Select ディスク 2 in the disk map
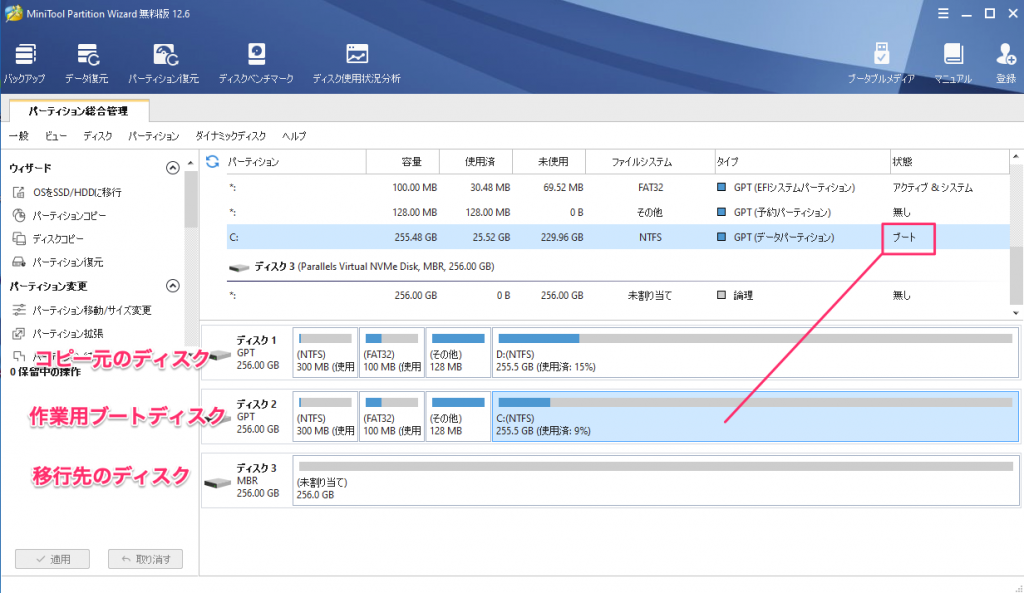Viewport: 1024px width, 593px height. 247,417
